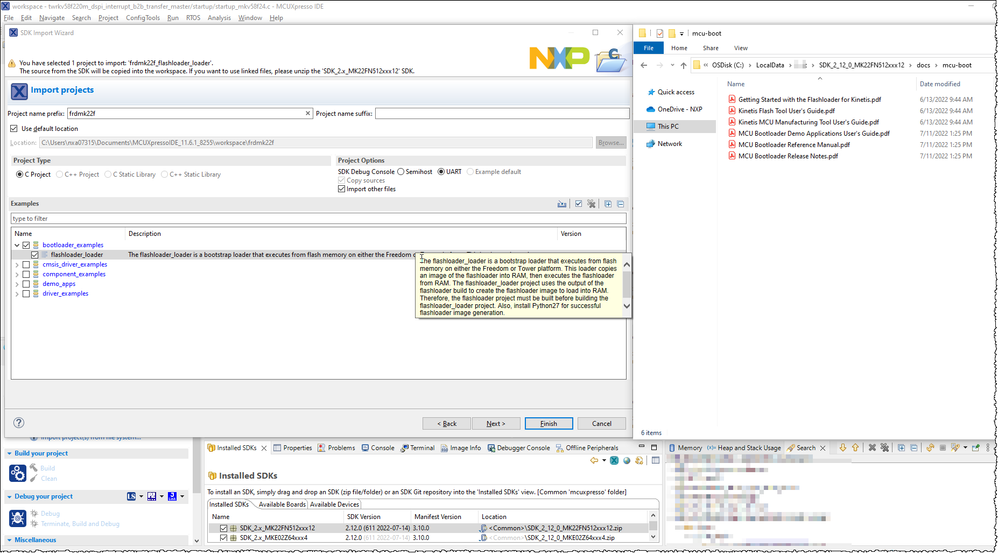998x553 pixels.
Task: Toggle Import other files checkbox
Action: tap(342, 189)
